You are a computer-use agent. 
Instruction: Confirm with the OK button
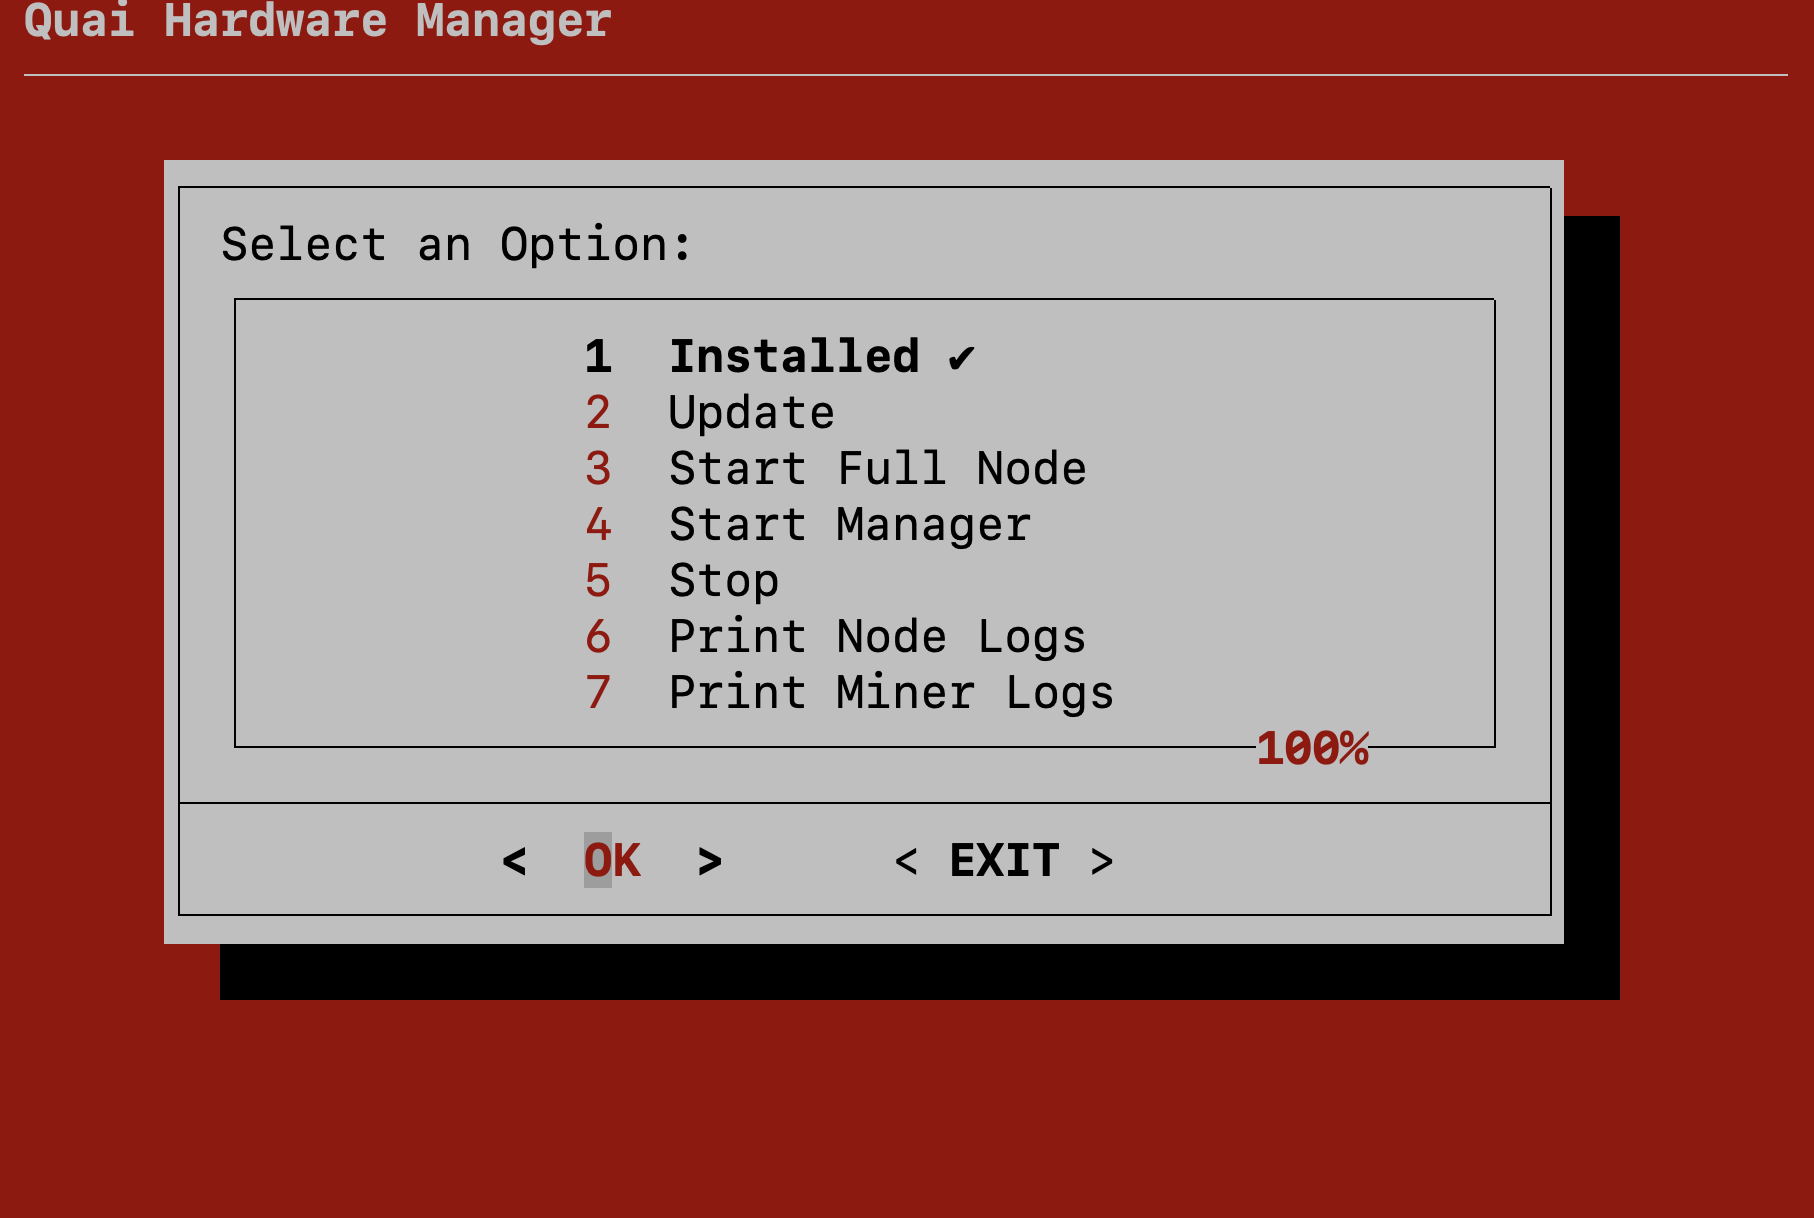tap(612, 861)
